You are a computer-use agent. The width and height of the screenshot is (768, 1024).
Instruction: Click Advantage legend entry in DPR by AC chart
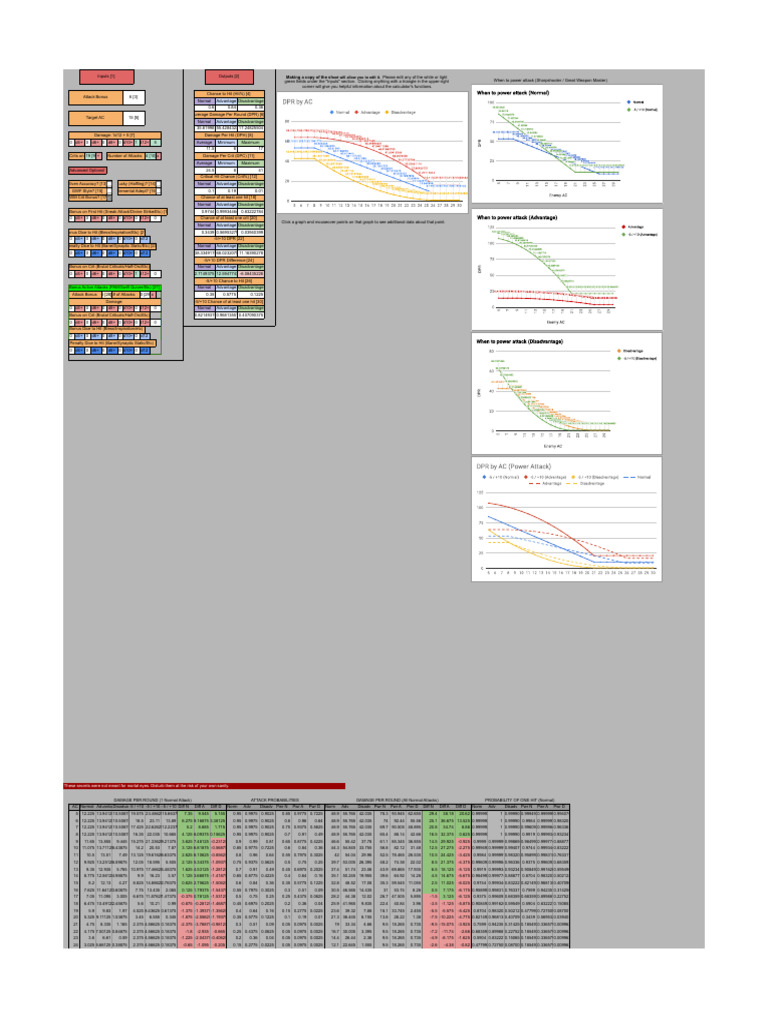pos(368,112)
